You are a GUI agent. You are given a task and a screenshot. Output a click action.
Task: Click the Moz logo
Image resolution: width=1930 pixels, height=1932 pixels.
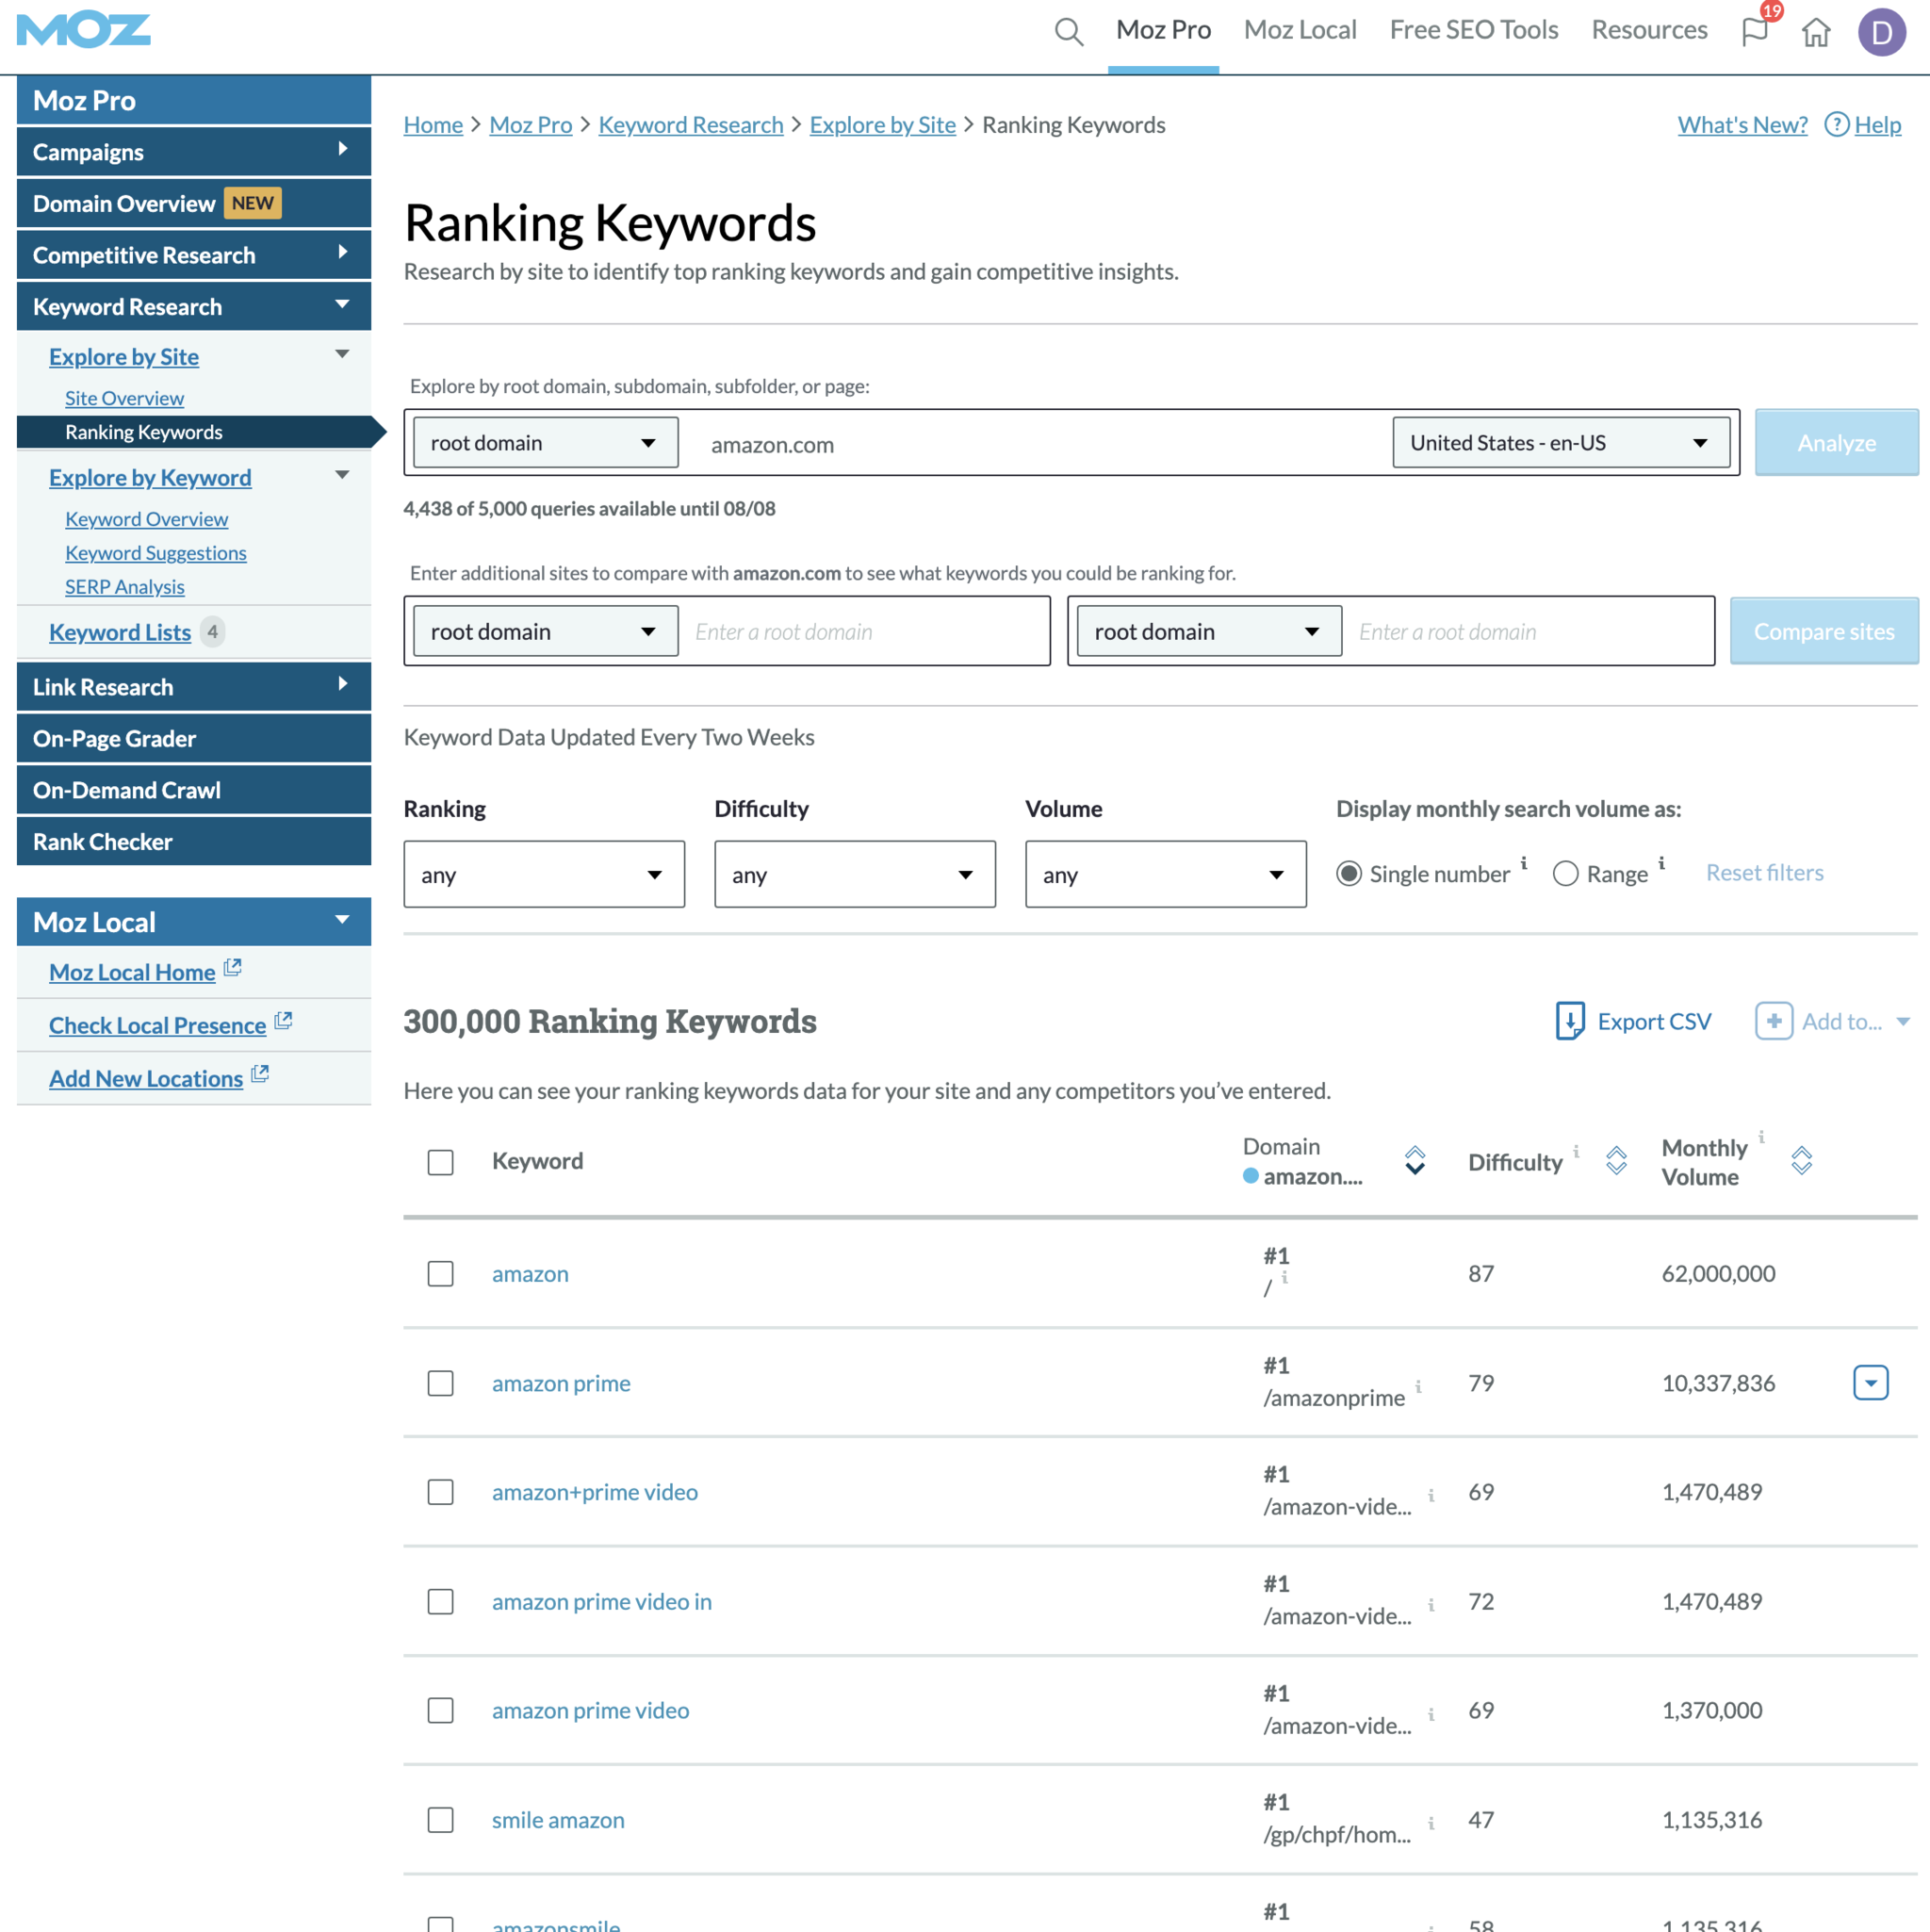tap(84, 30)
